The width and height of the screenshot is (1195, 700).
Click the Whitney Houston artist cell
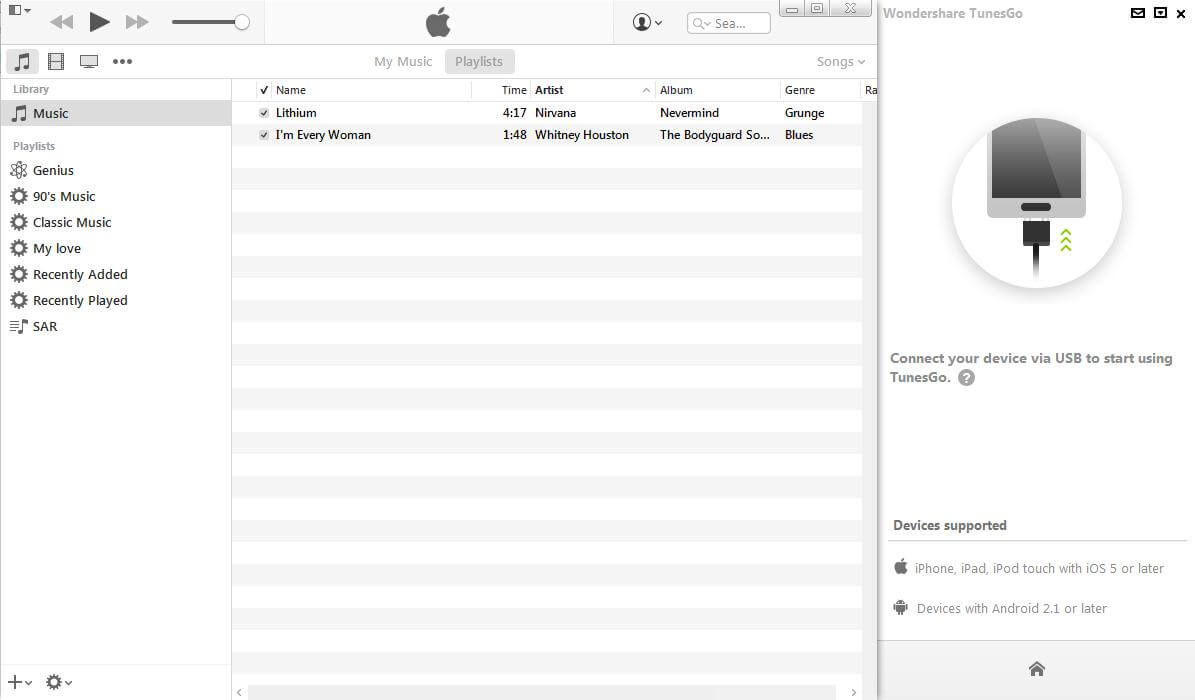coord(581,135)
